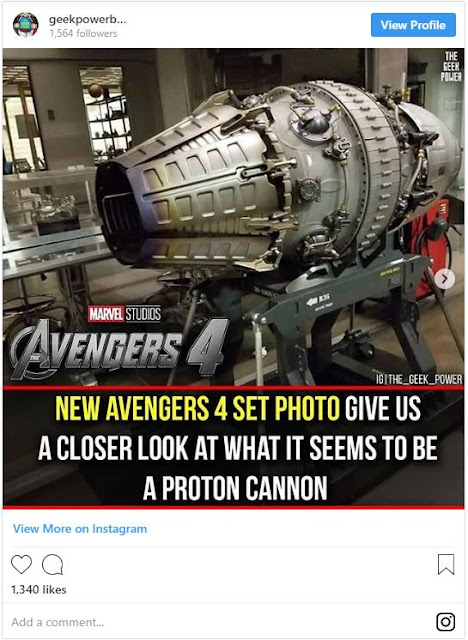Click the IG|THE_GEEK_POWER credit text
This screenshot has width=468, height=640.
(x=419, y=380)
